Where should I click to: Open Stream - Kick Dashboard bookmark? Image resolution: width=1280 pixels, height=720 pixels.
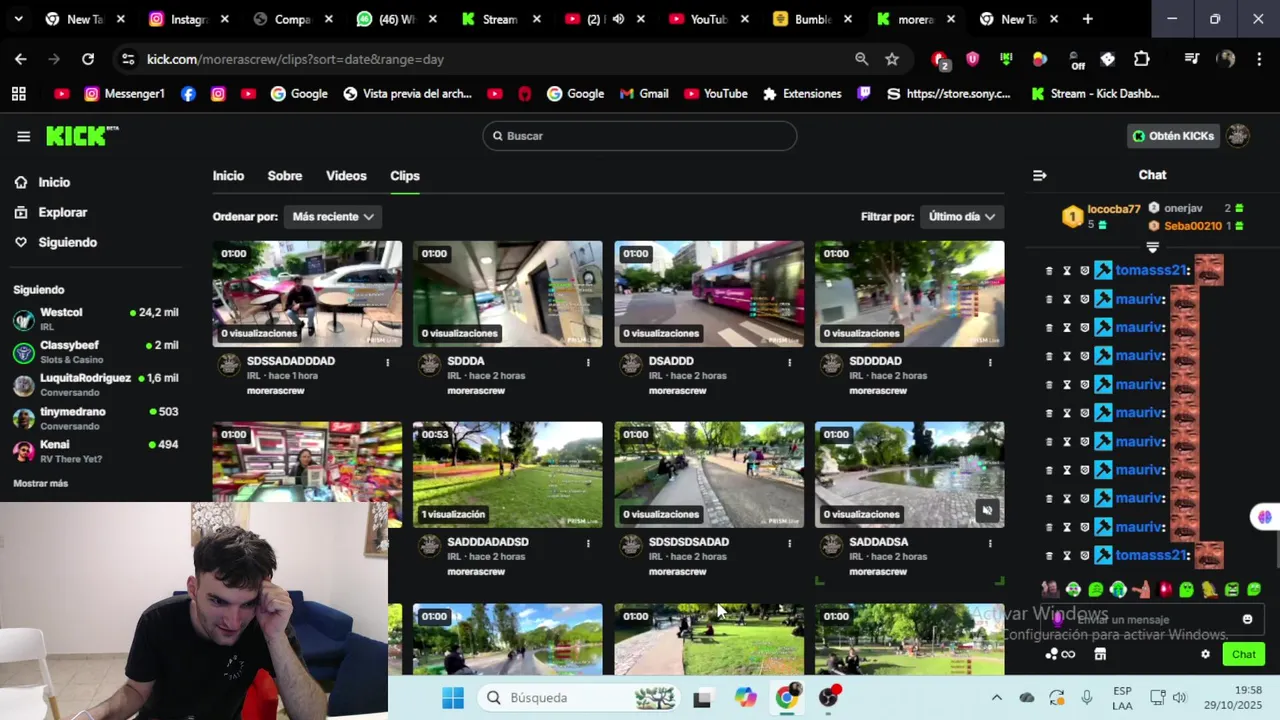tap(1095, 94)
